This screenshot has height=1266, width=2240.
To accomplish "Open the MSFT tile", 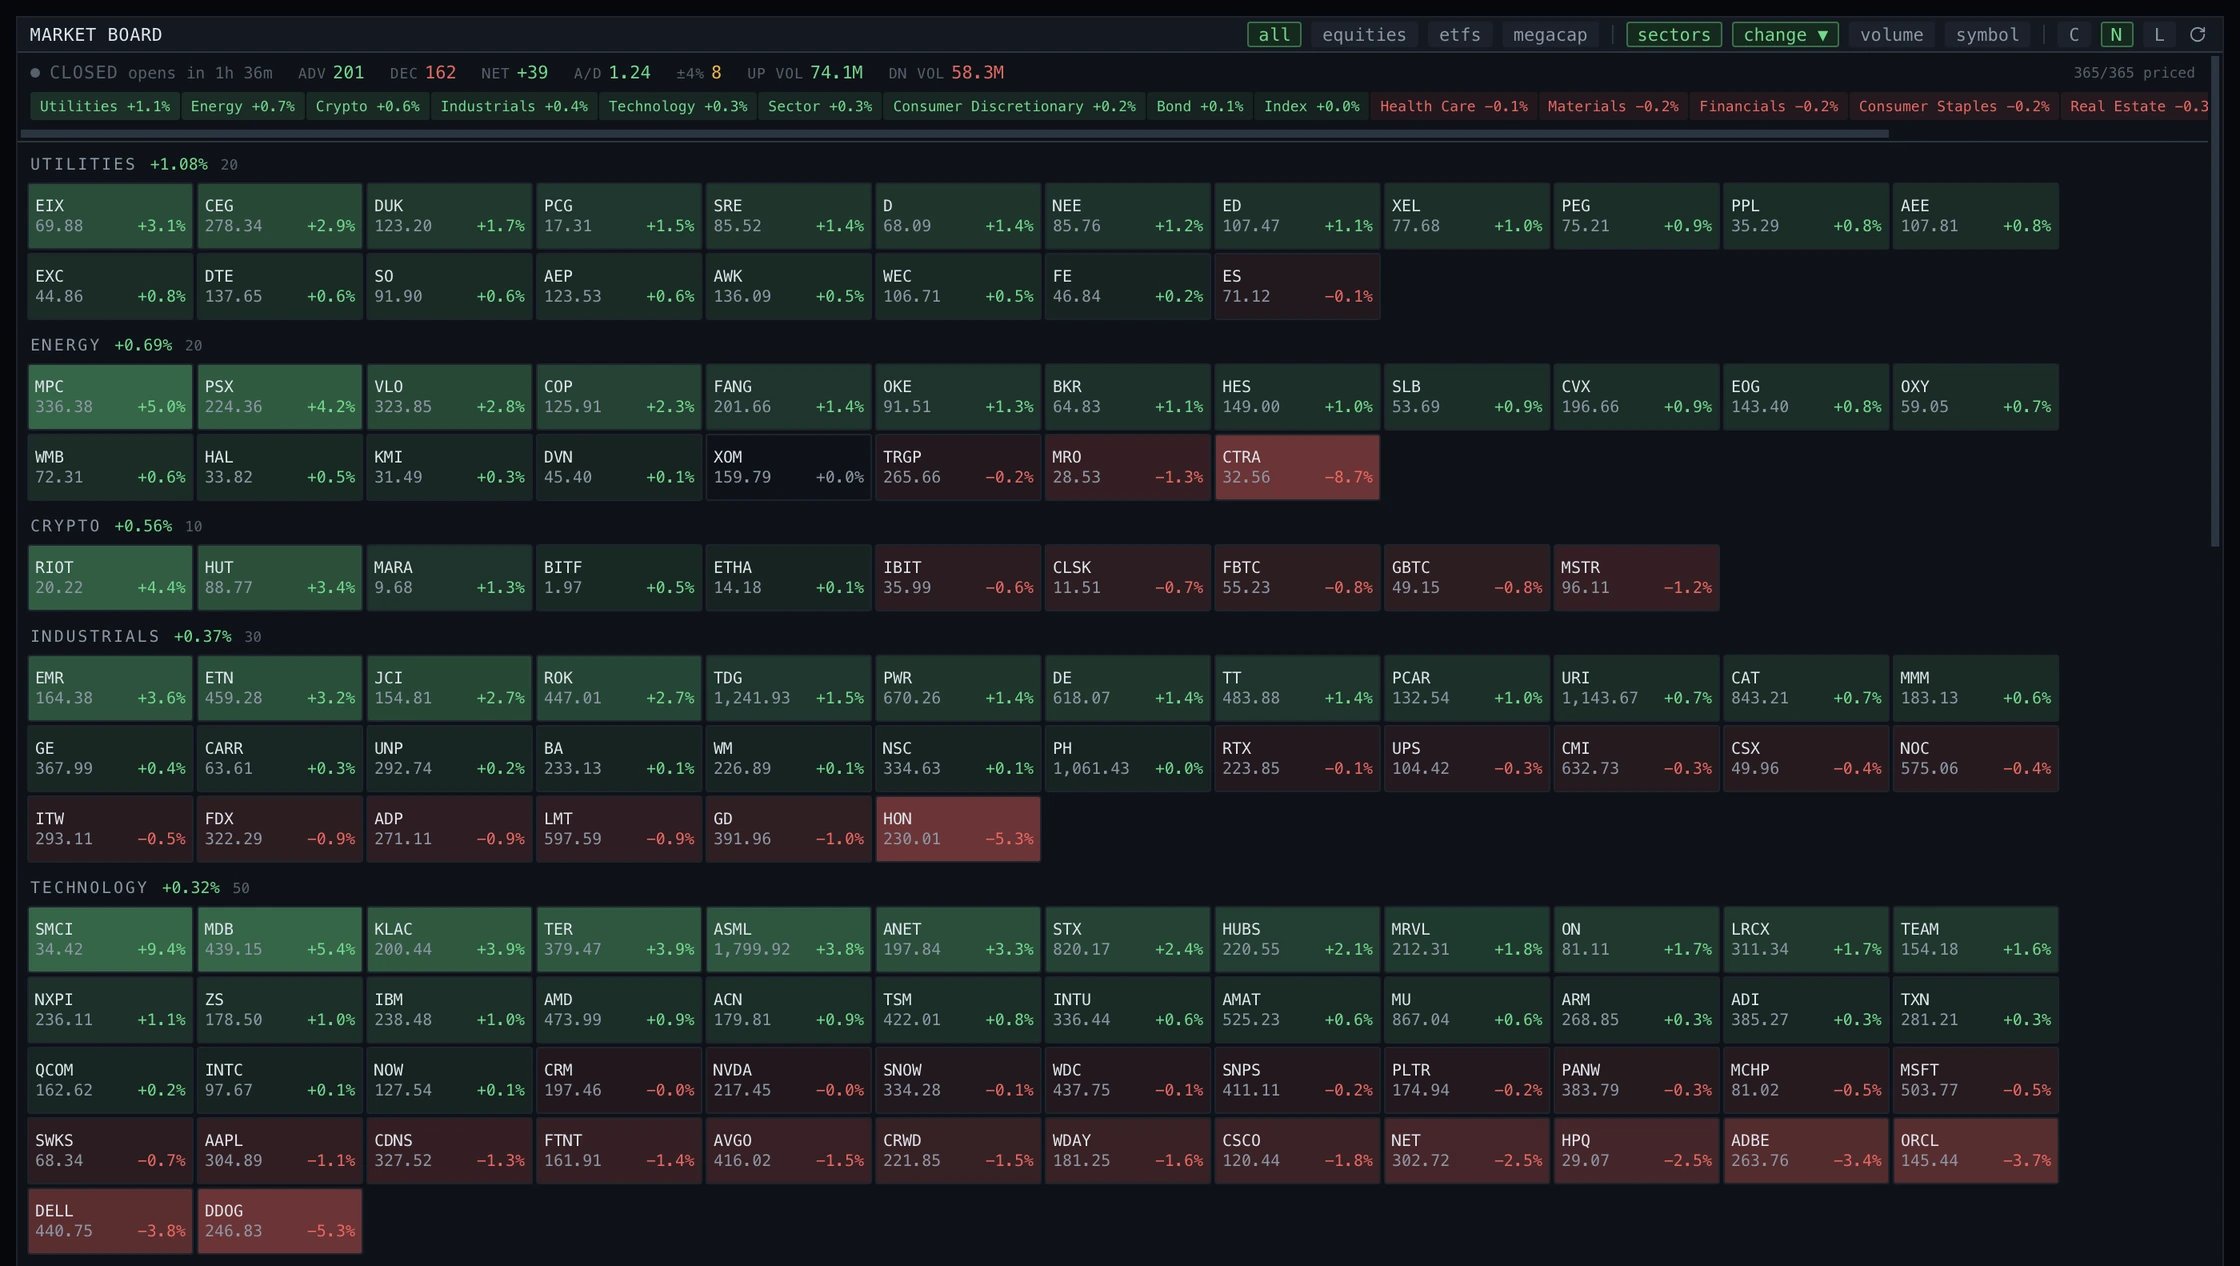I will [1975, 1080].
